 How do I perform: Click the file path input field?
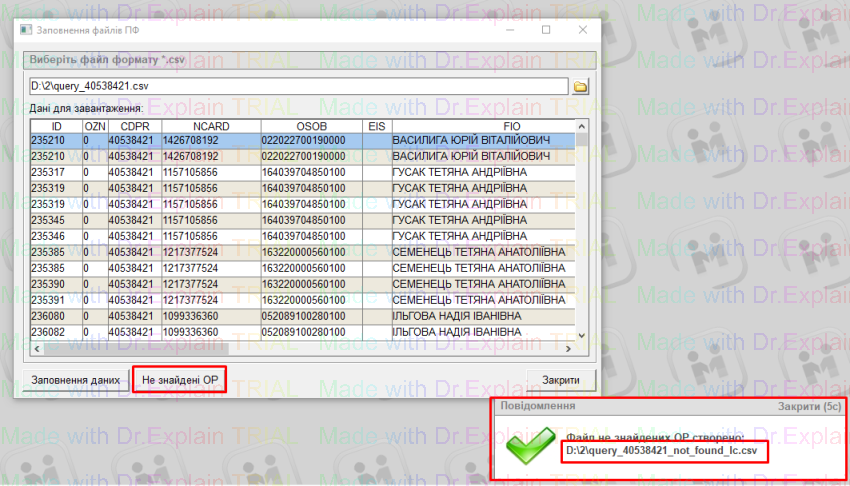click(x=298, y=87)
